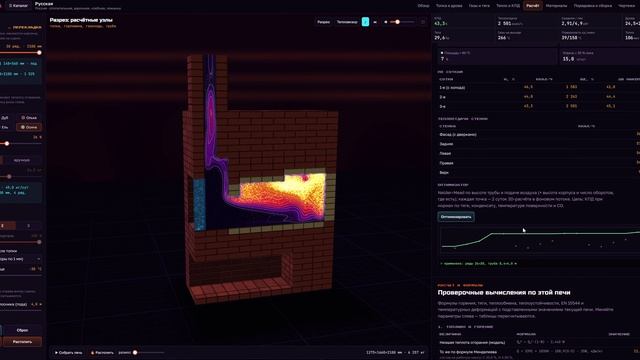Switch to the Материалы tab
The height and width of the screenshot is (360, 640).
point(556,6)
